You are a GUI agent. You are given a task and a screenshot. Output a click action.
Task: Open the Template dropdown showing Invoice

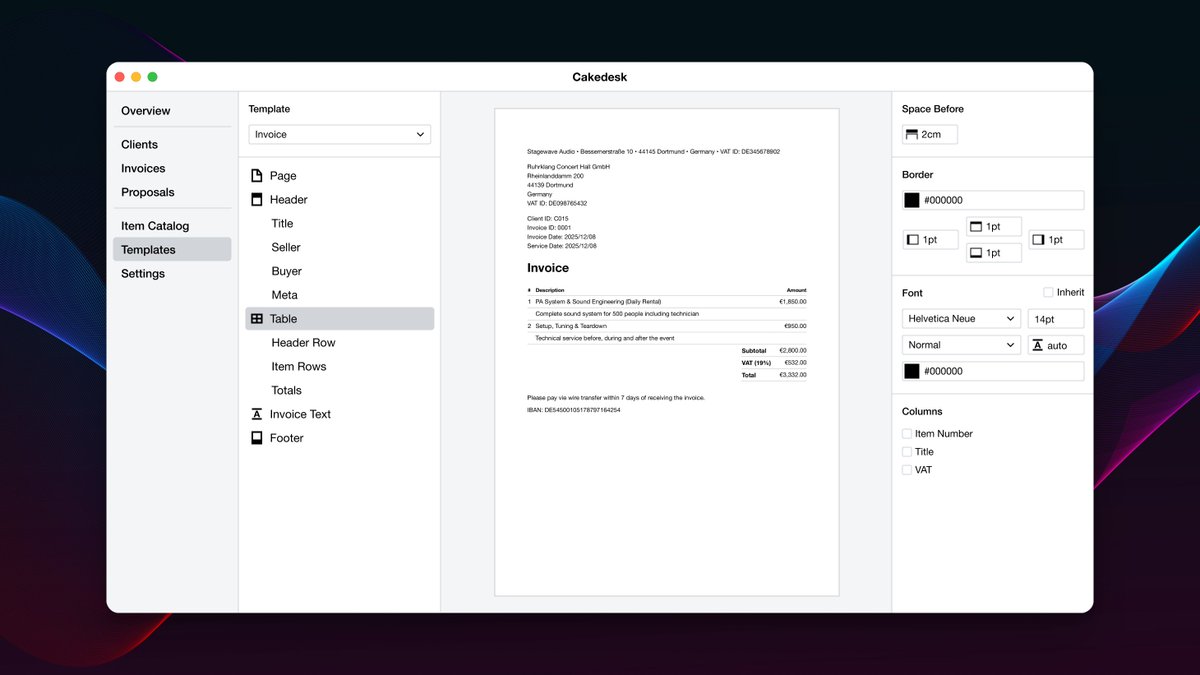tap(339, 132)
